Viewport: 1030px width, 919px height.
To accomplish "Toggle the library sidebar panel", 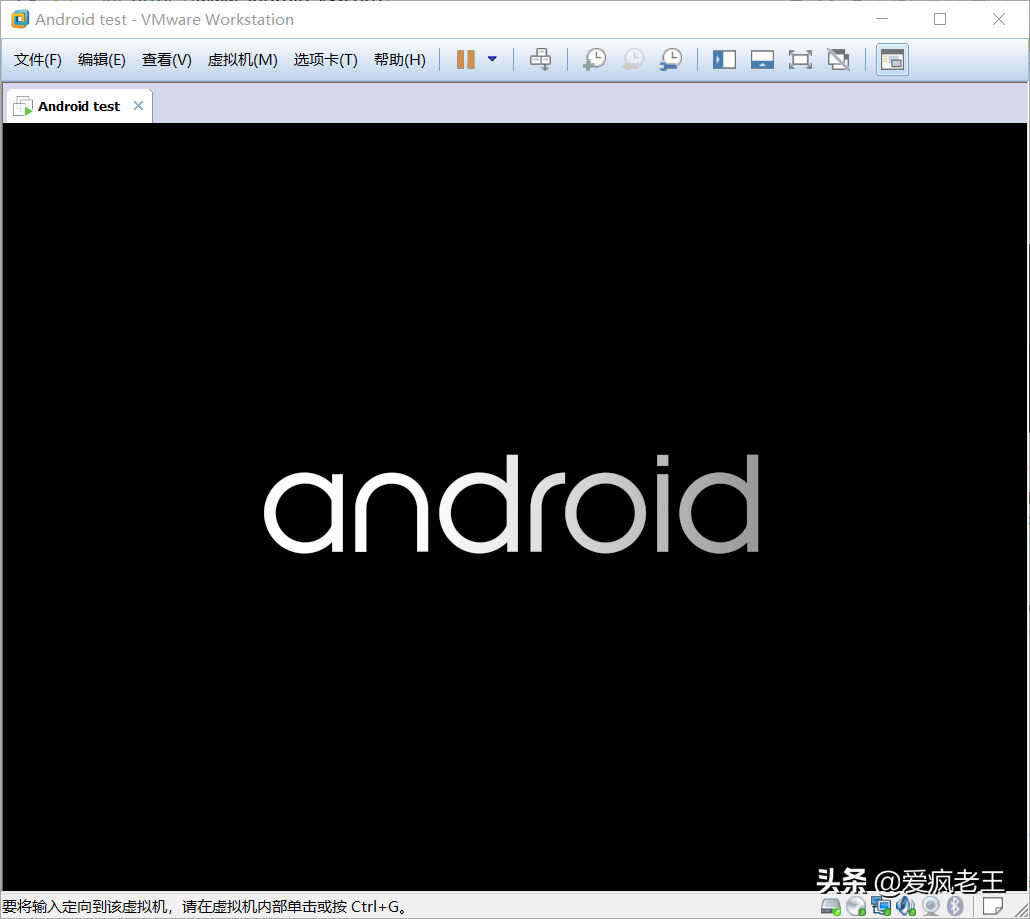I will tap(725, 60).
